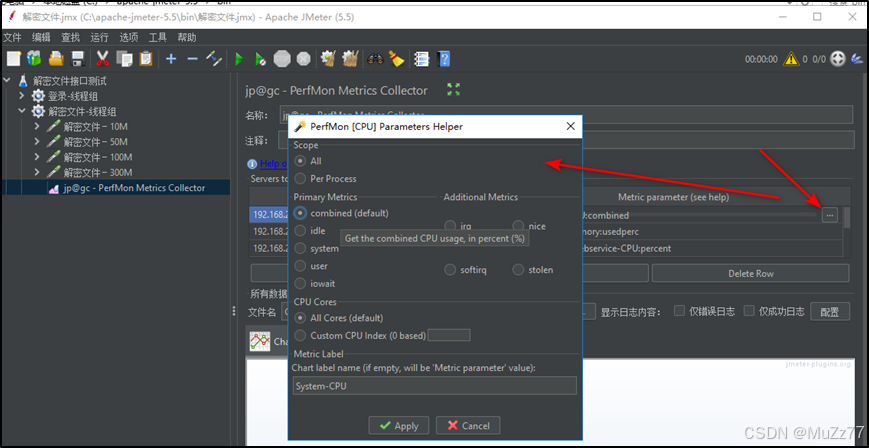Click the Cut scissors icon
This screenshot has height=448, width=869.
pyautogui.click(x=103, y=59)
